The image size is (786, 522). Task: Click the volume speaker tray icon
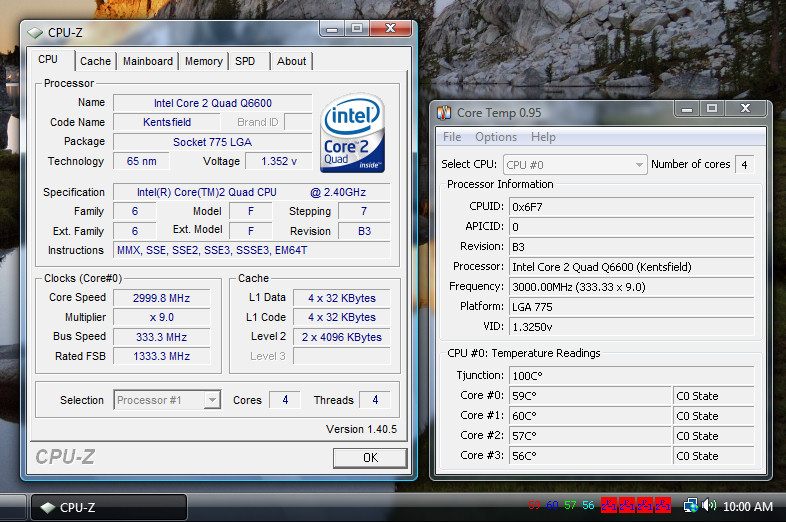click(x=709, y=505)
